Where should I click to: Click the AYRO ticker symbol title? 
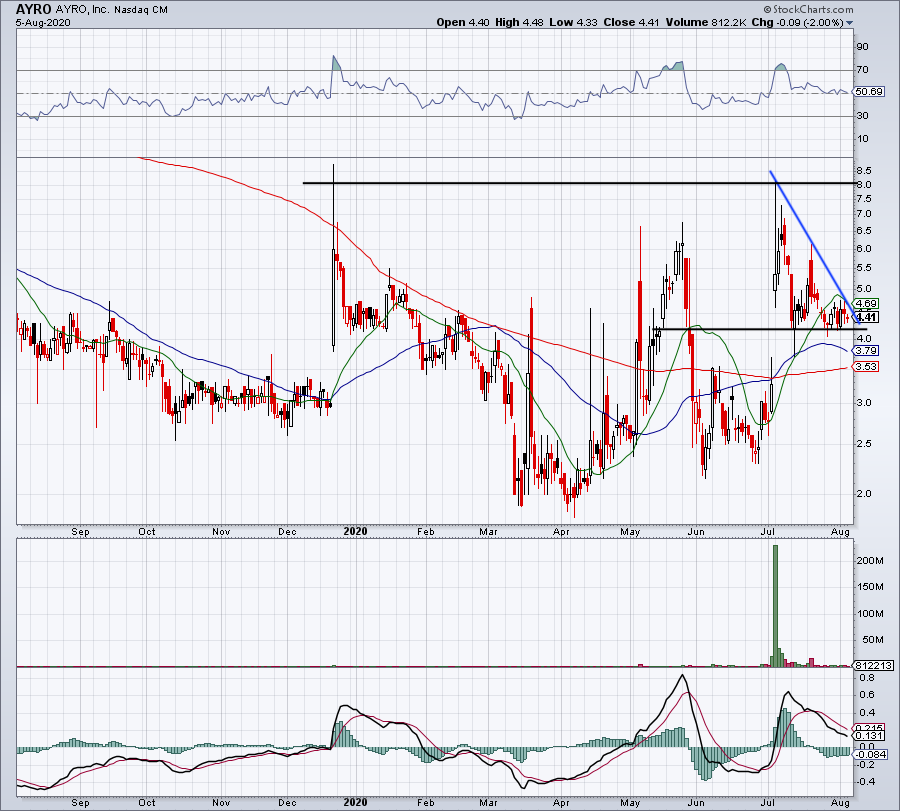[x=36, y=6]
